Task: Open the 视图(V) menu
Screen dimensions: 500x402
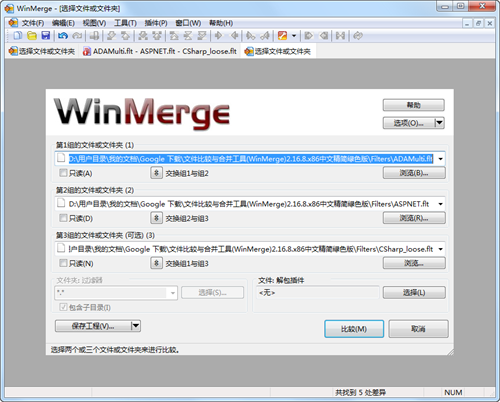Action: click(x=94, y=23)
